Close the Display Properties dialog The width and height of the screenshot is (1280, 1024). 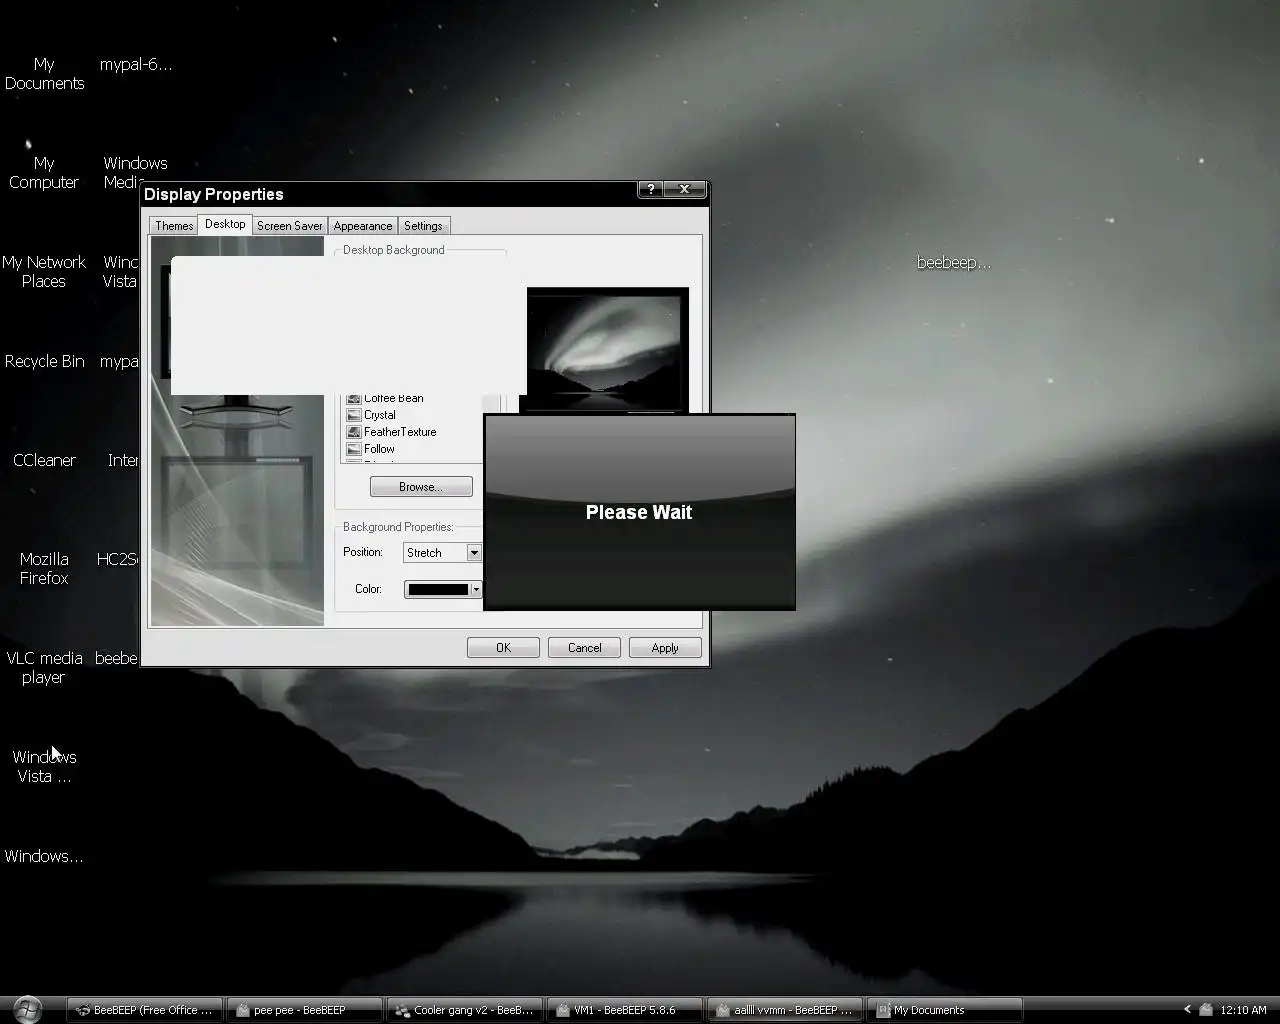pyautogui.click(x=685, y=189)
